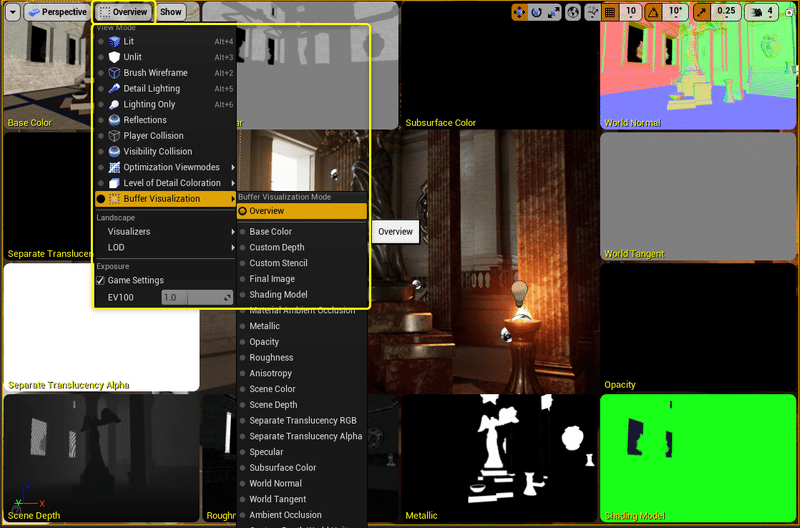Choose Separate Translucency RGB option
Viewport: 800px width, 528px height.
coord(302,421)
